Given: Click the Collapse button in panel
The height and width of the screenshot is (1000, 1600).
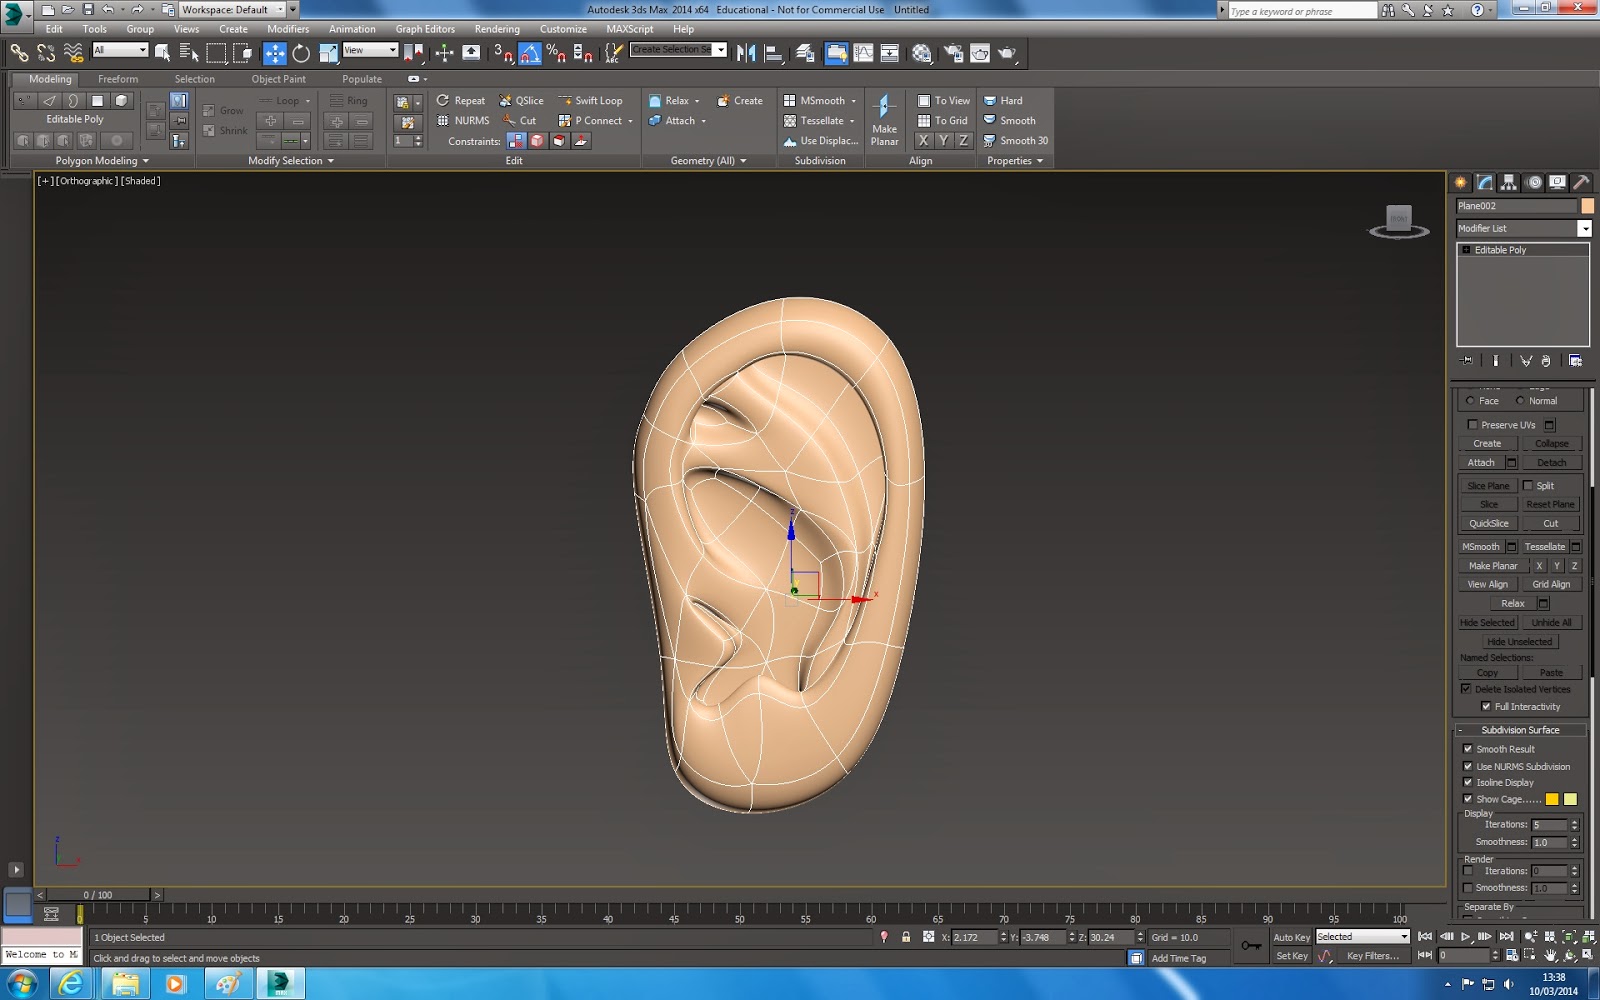Looking at the screenshot, I should tap(1552, 444).
